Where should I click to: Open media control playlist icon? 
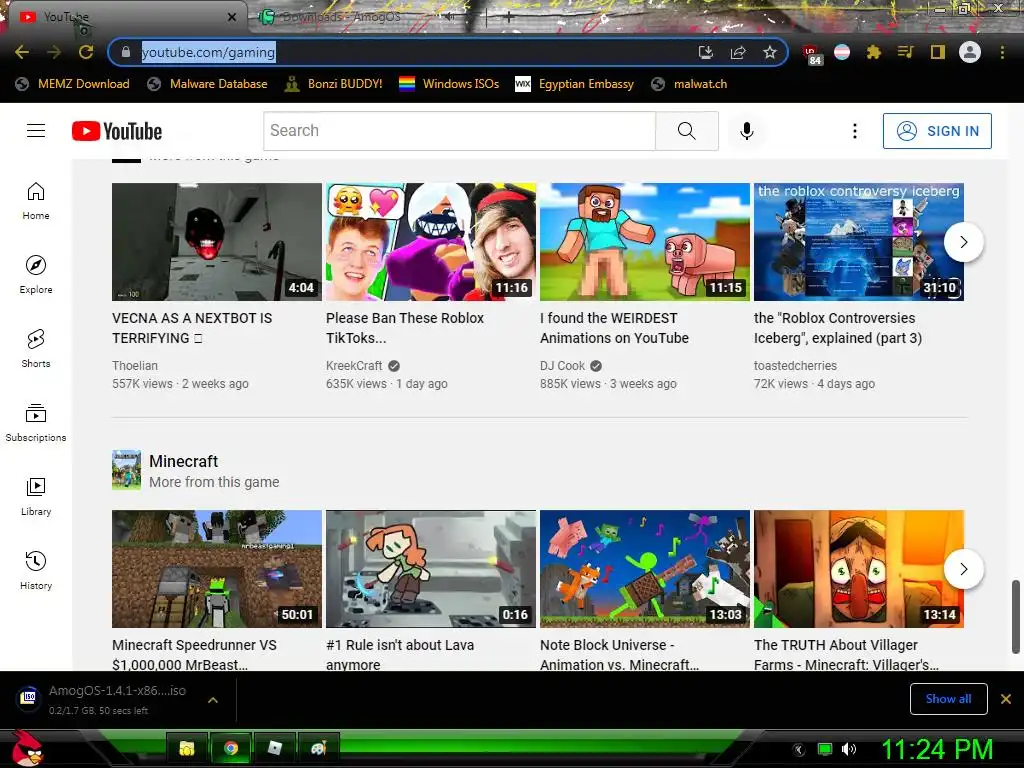905,52
